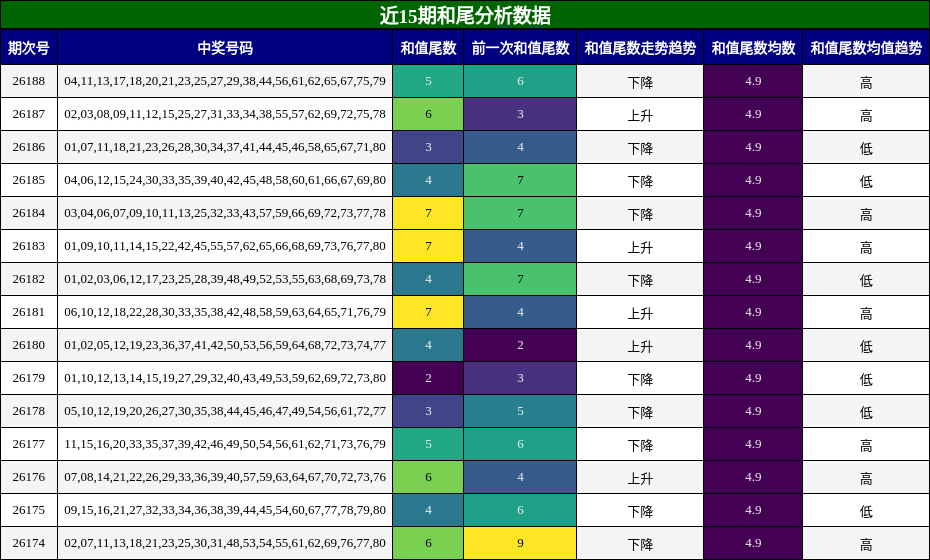Click 上升 trend in row 26176
Screen dimensions: 930x560
[x=640, y=477]
